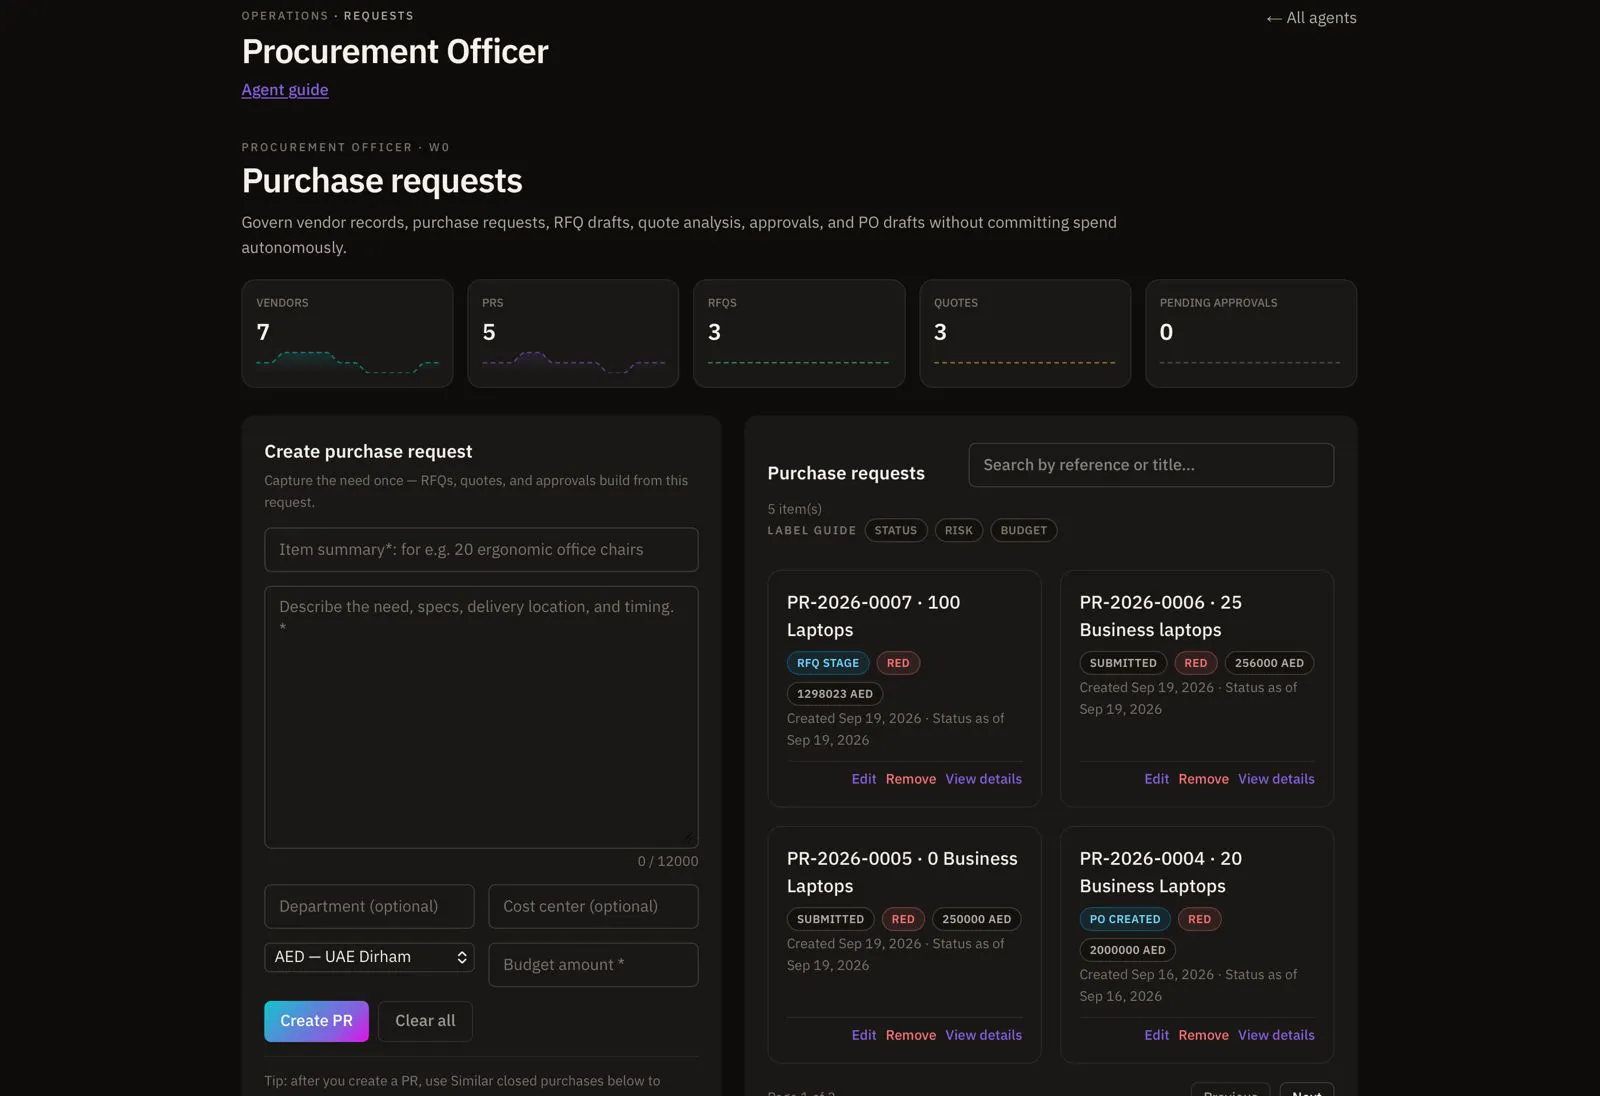Focus the Search by reference or title box
This screenshot has height=1096, width=1600.
1151,465
